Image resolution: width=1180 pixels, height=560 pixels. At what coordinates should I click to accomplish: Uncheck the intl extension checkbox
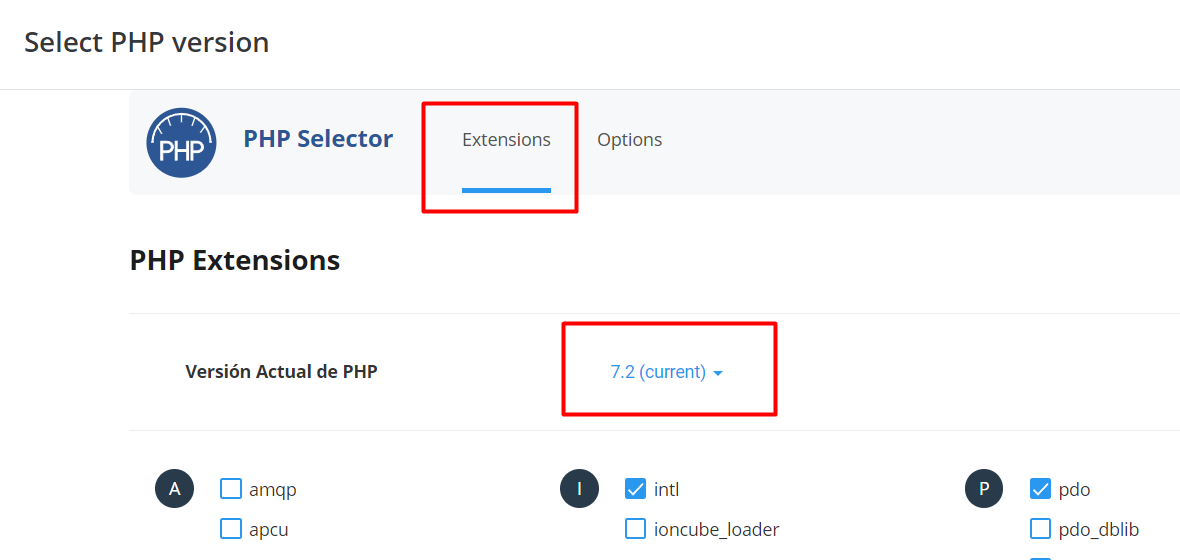click(636, 489)
